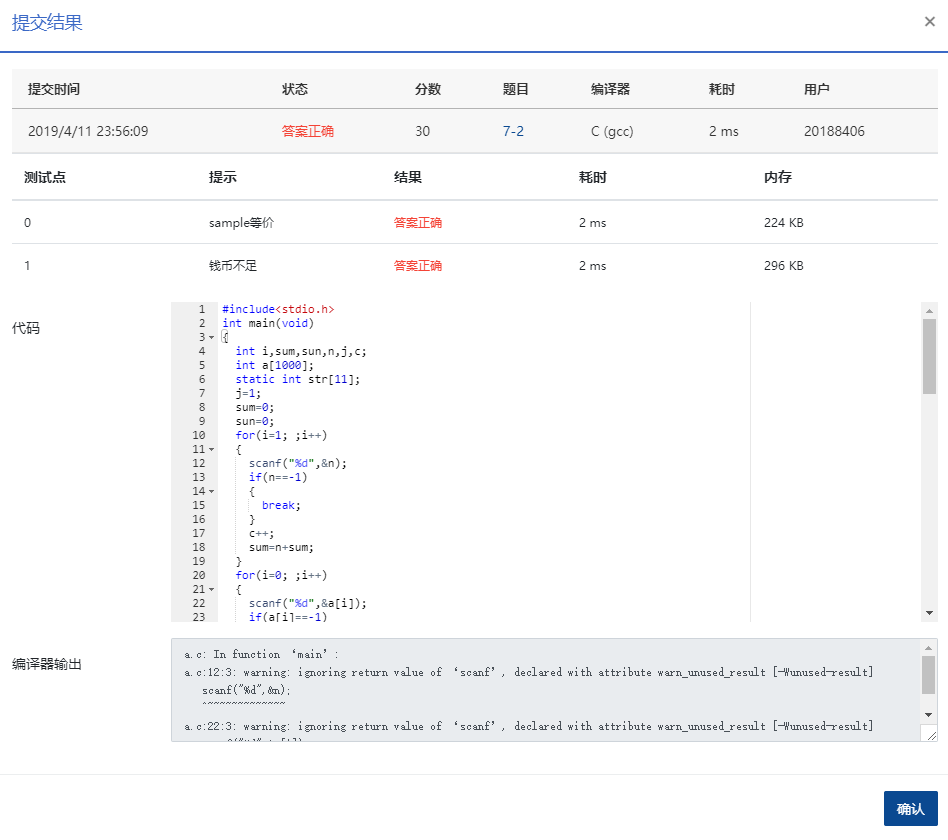The image size is (948, 840).
Task: Click the compiler output scrollbar thumb
Action: [928, 675]
